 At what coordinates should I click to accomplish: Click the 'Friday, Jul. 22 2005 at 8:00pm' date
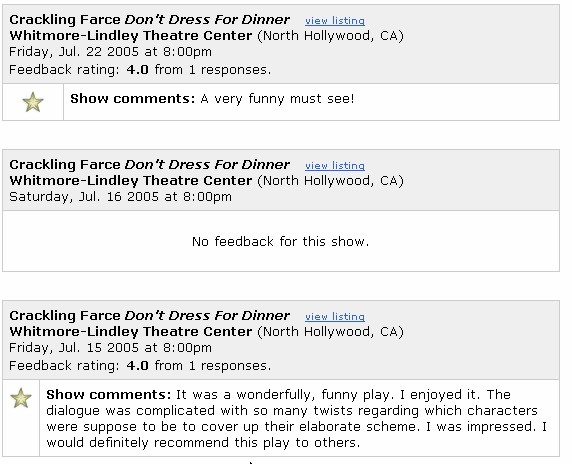[110, 52]
